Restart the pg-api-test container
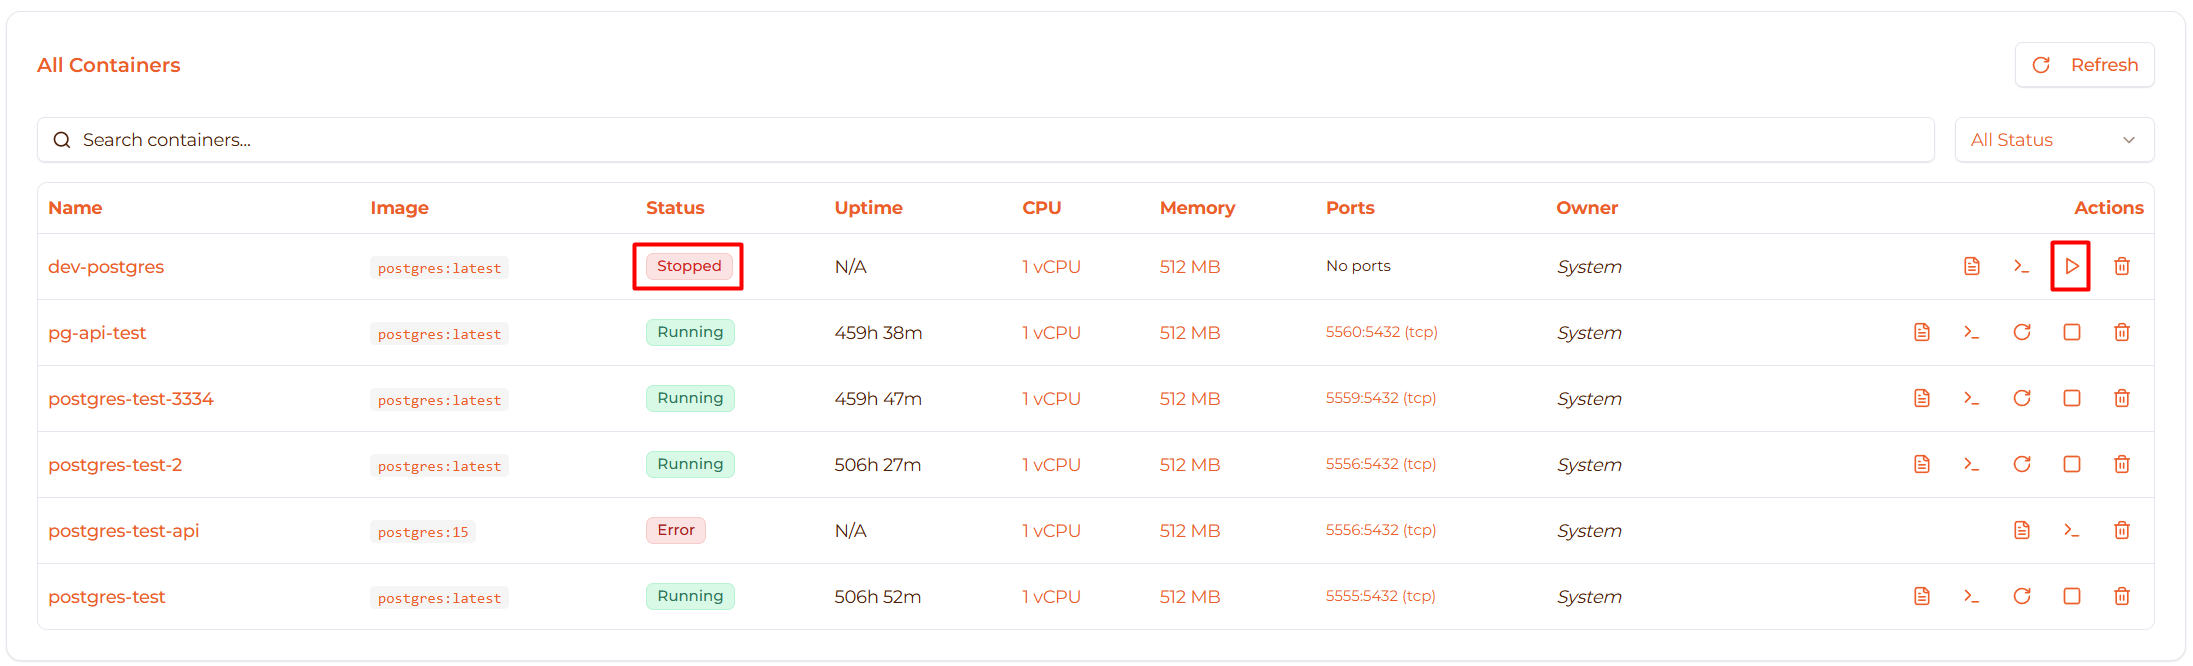 pos(2021,332)
